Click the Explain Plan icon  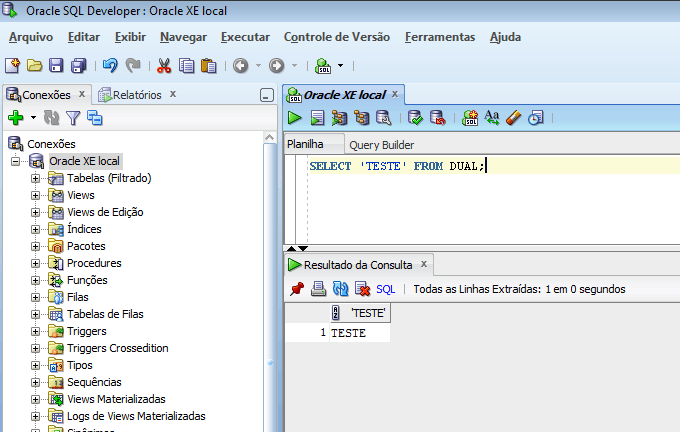click(361, 118)
